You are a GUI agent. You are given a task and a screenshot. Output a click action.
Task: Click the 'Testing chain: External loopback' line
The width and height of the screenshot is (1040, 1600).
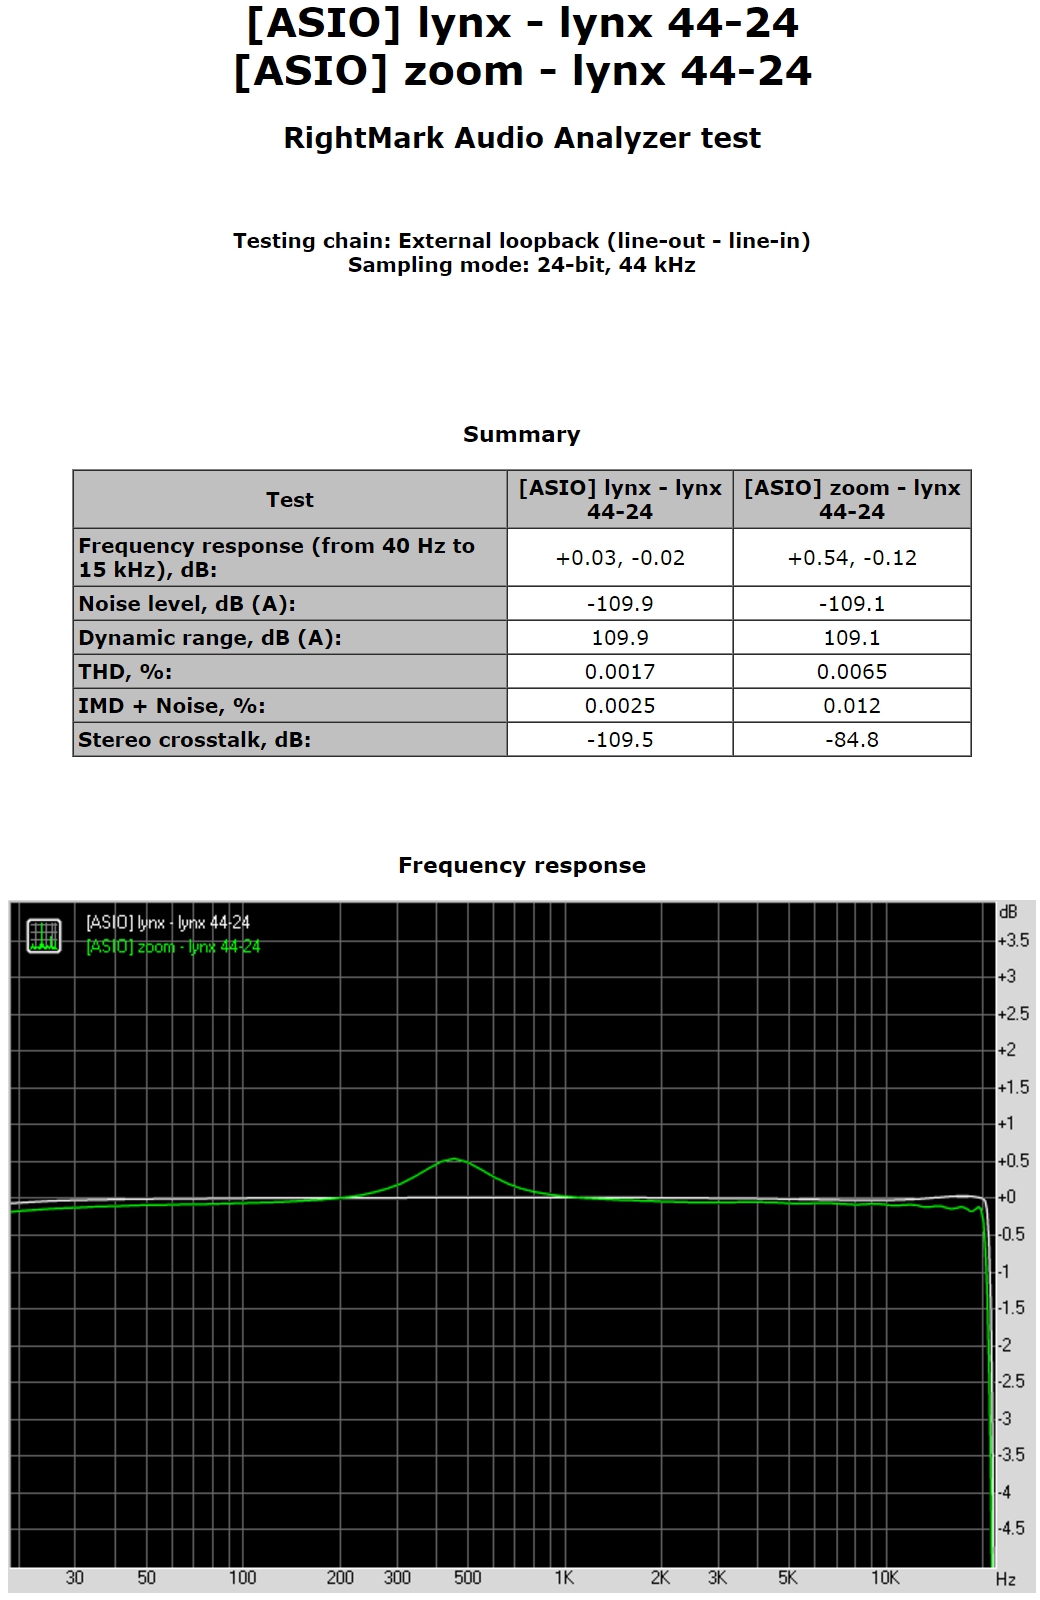point(522,240)
